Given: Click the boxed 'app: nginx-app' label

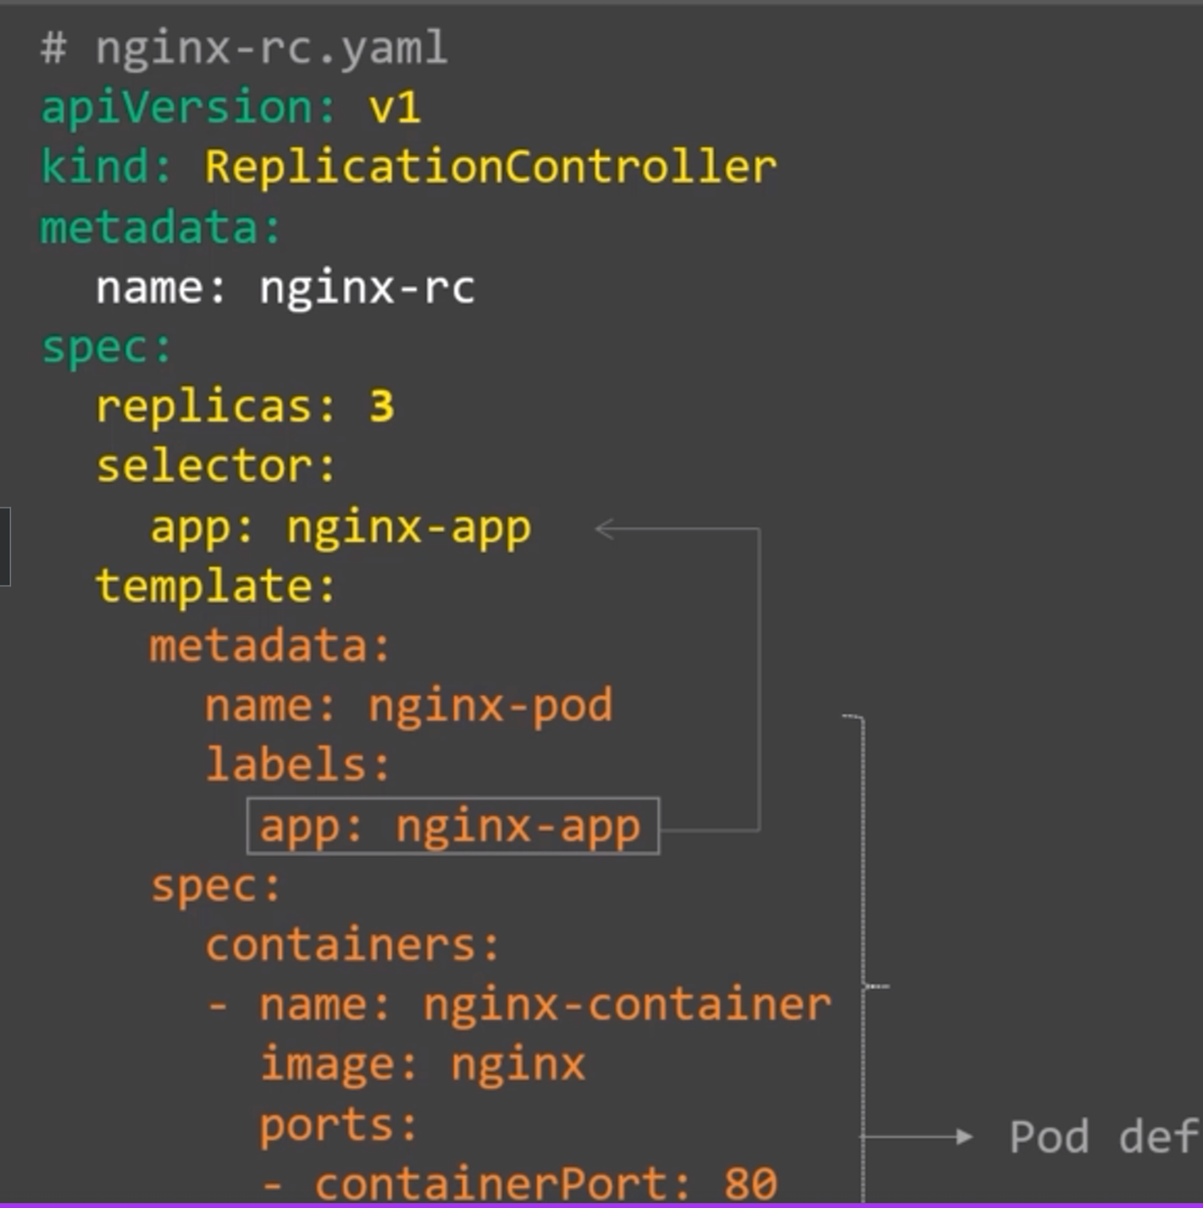Looking at the screenshot, I should 453,827.
